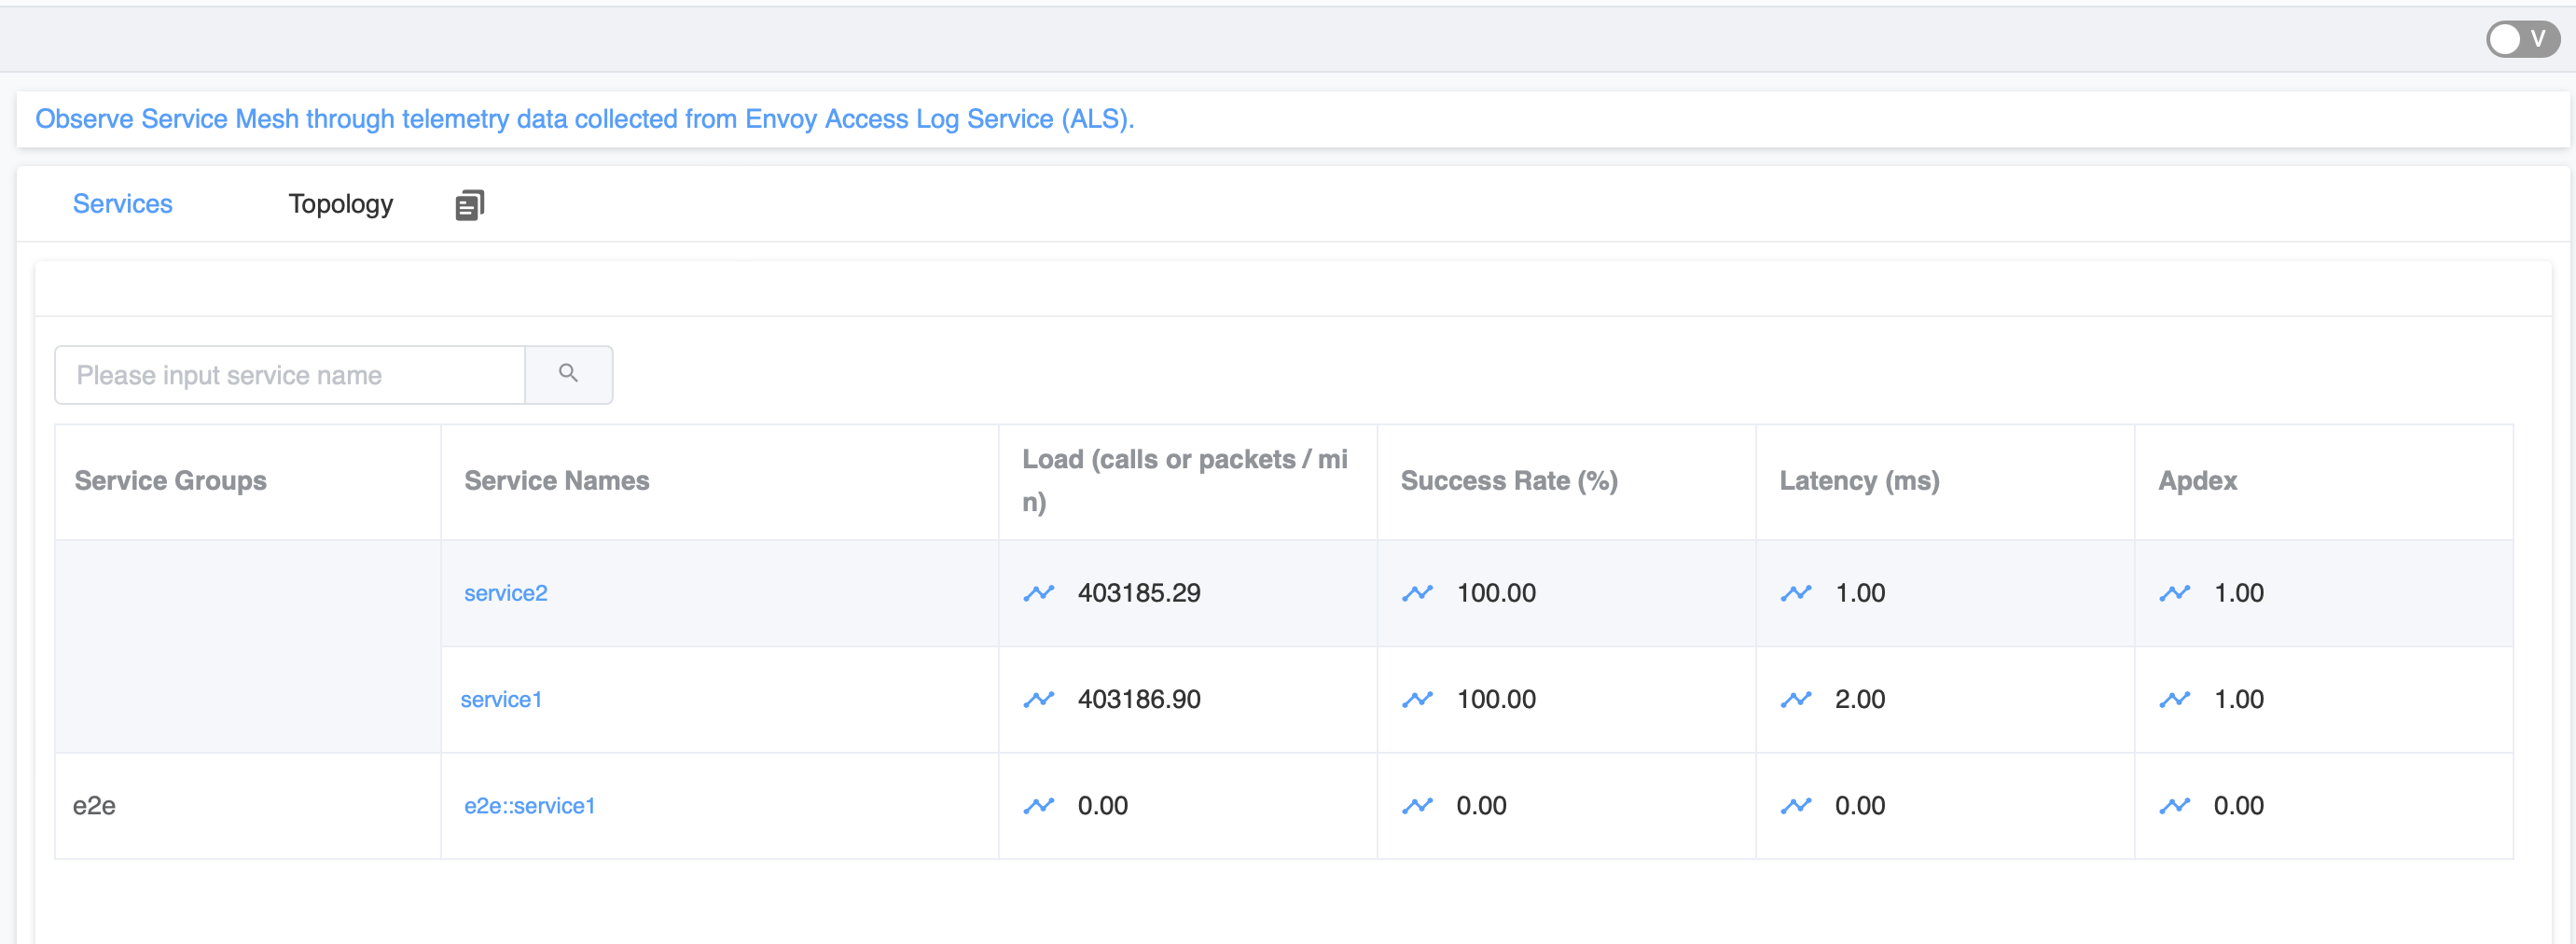Show Latency trend chart for service1
The height and width of the screenshot is (944, 2576).
coord(1795,699)
